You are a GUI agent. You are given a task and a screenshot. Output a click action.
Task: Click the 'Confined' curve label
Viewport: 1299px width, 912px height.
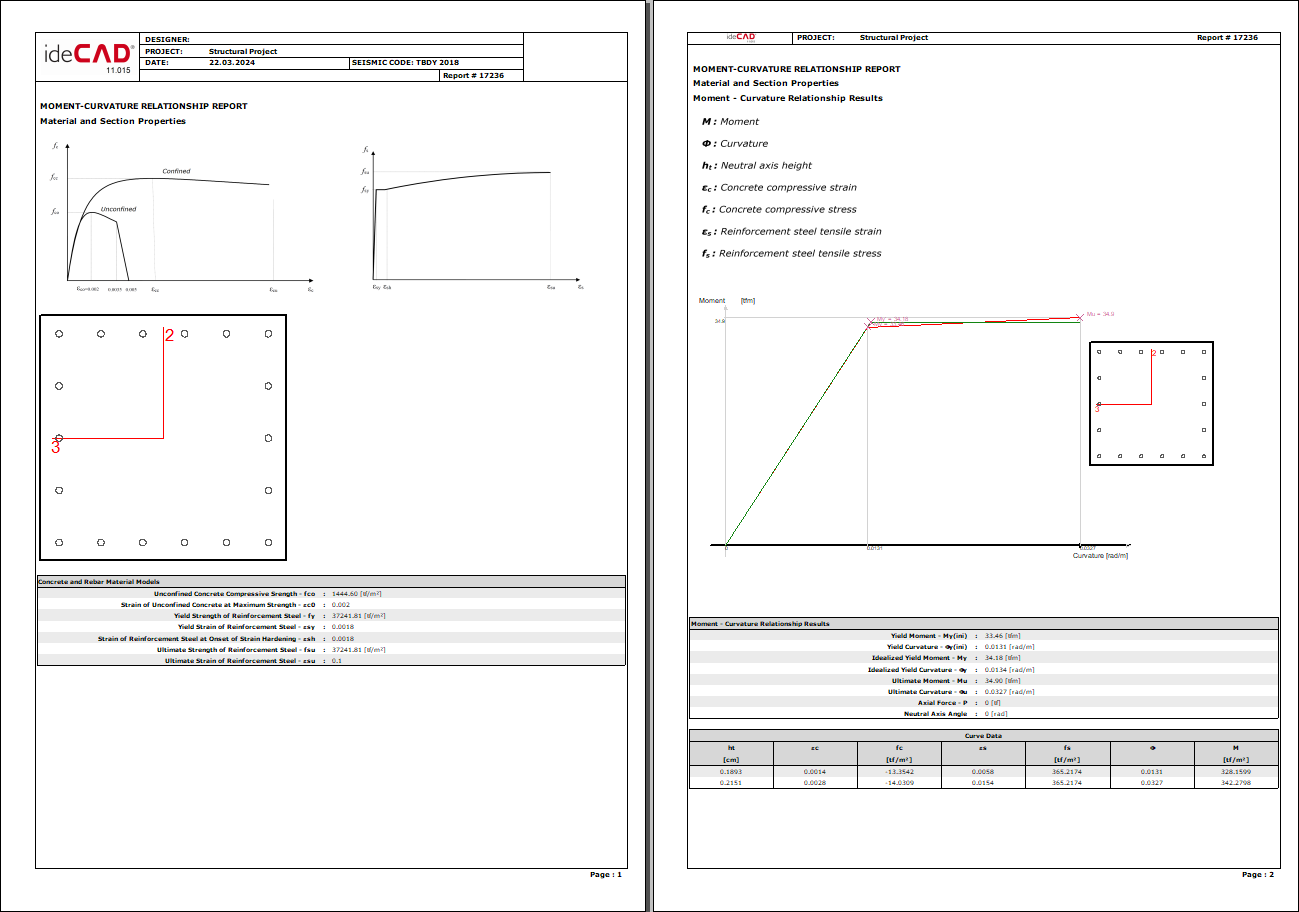[x=176, y=171]
